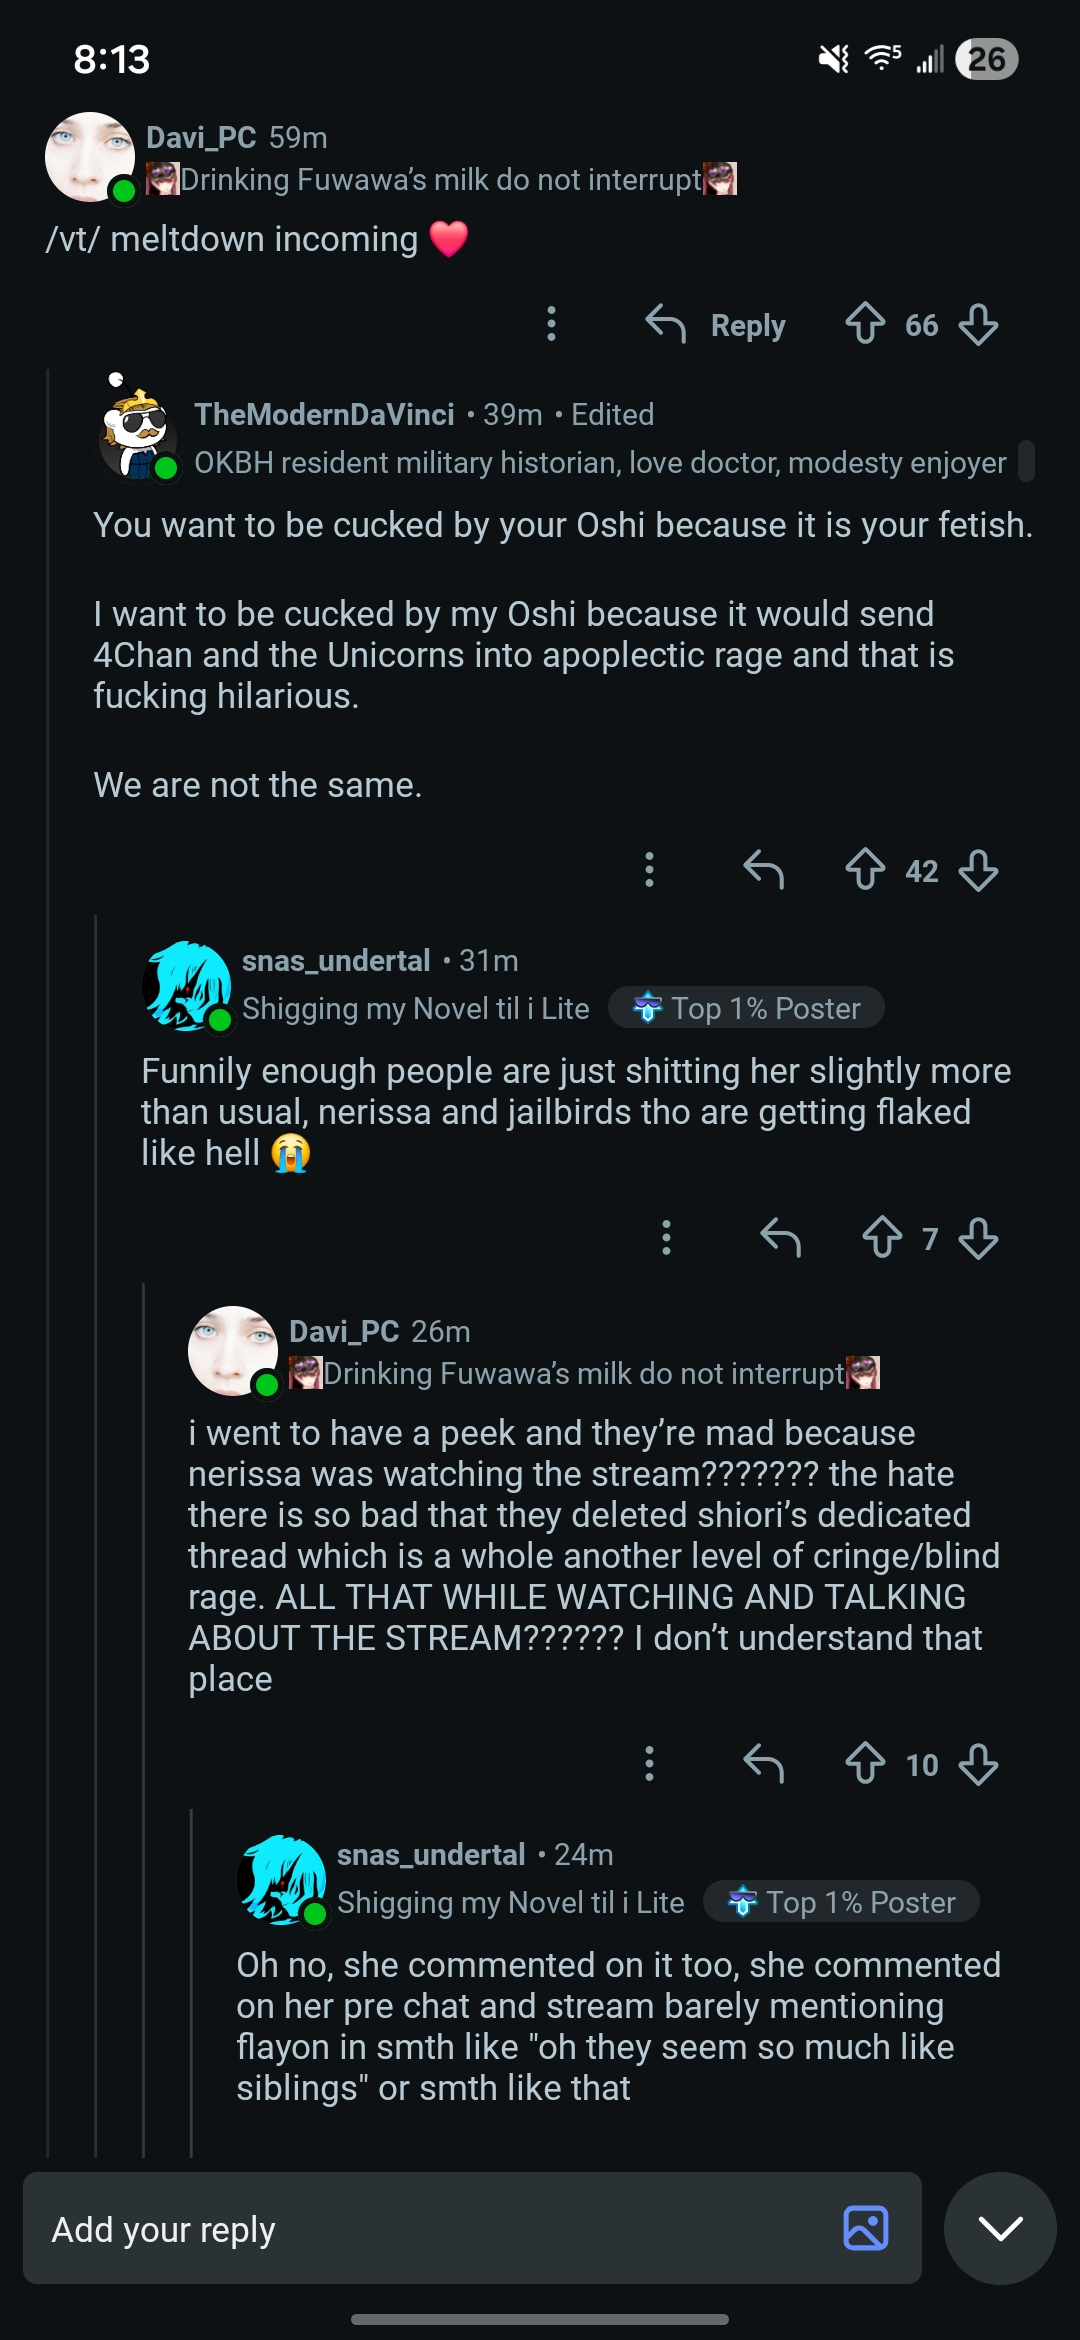Viewport: 1080px width, 2340px height.
Task: Jump to next comment with chevron button
Action: [1000, 2228]
